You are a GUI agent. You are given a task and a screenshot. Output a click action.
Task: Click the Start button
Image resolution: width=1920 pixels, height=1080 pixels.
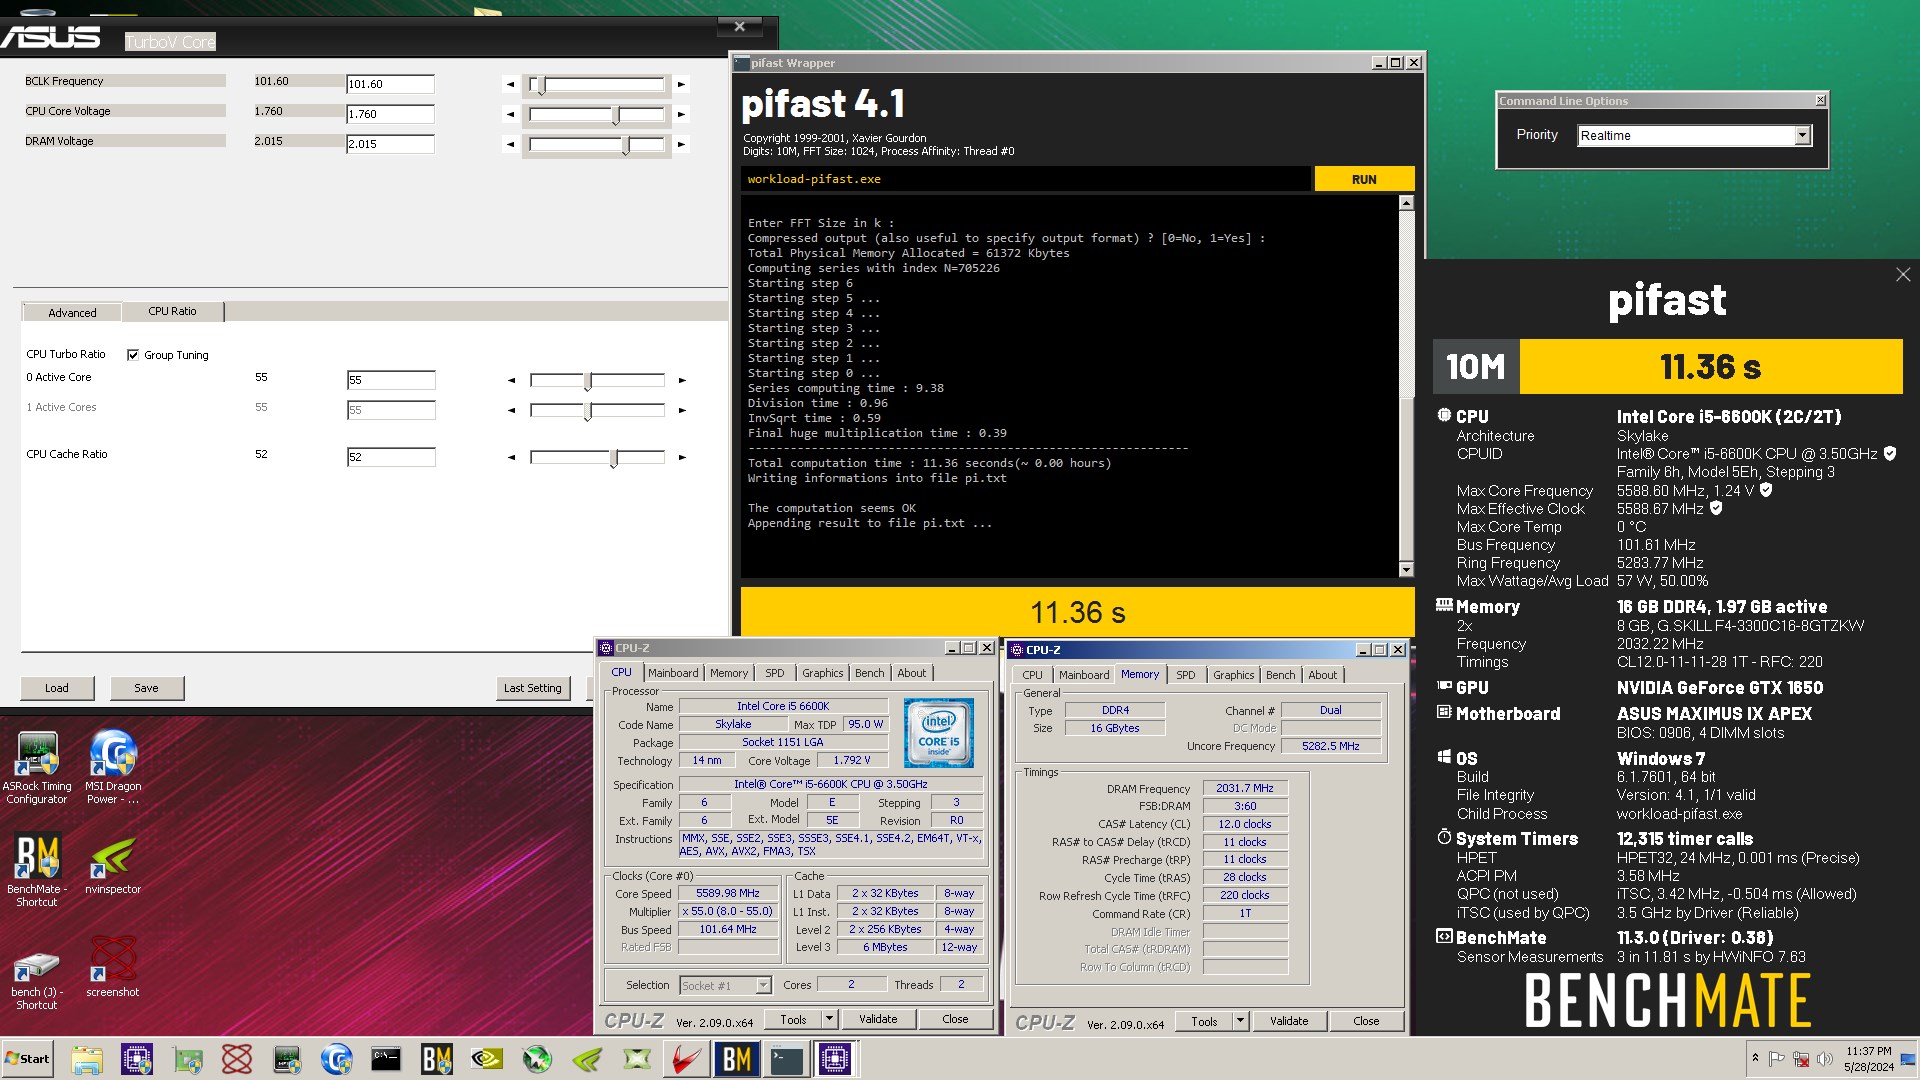coord(28,1059)
